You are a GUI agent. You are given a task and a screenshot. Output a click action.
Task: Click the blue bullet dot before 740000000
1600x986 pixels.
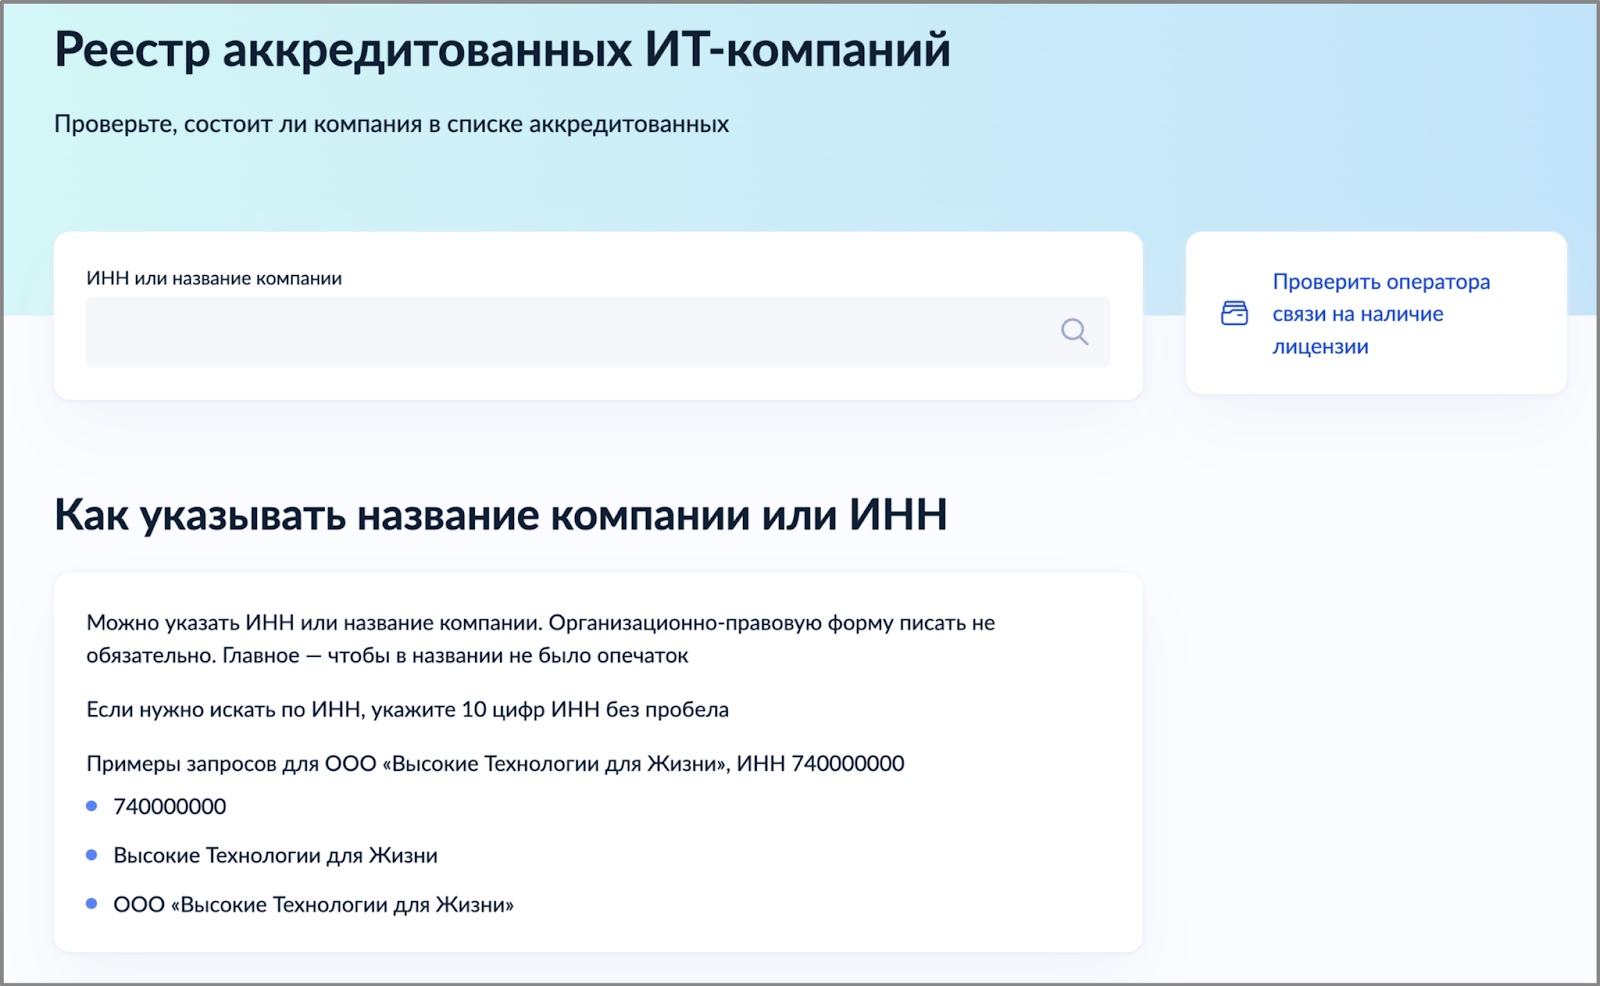pyautogui.click(x=92, y=806)
